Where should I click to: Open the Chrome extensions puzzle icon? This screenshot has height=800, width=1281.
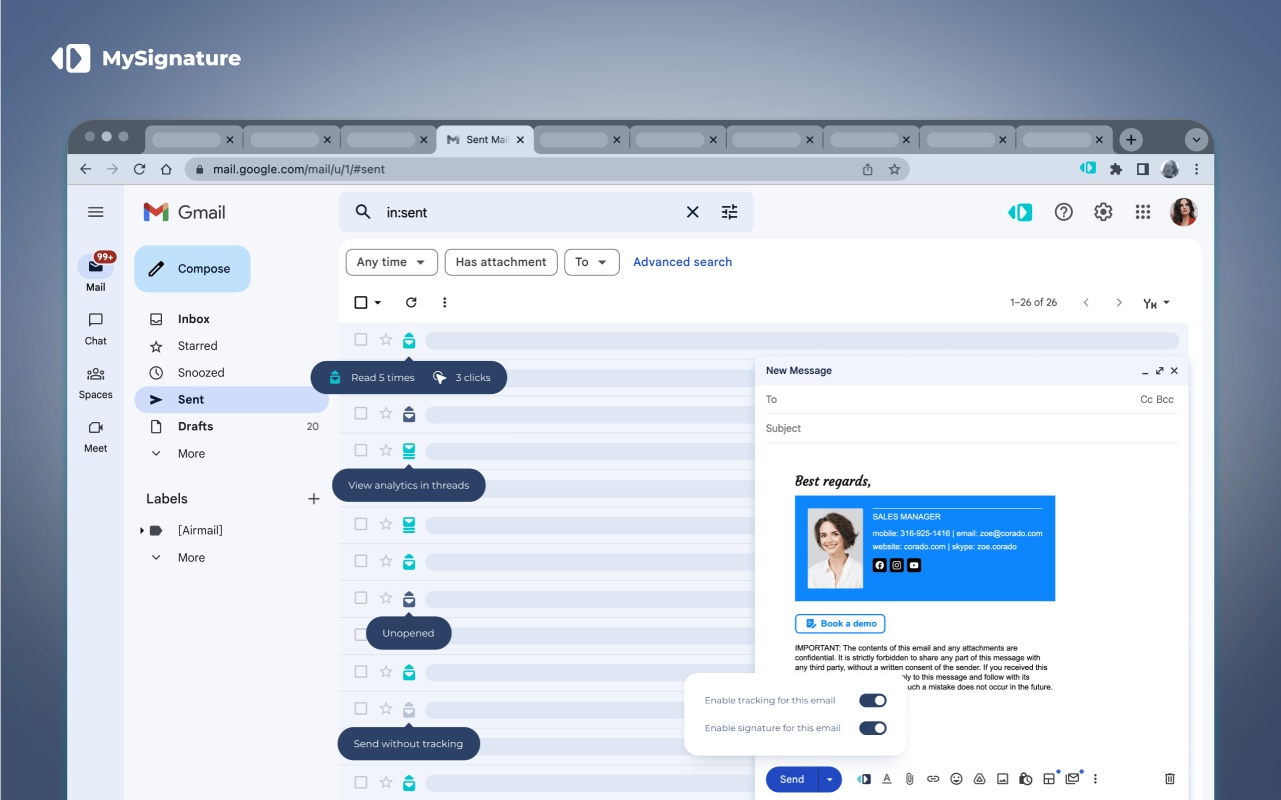pos(1116,169)
